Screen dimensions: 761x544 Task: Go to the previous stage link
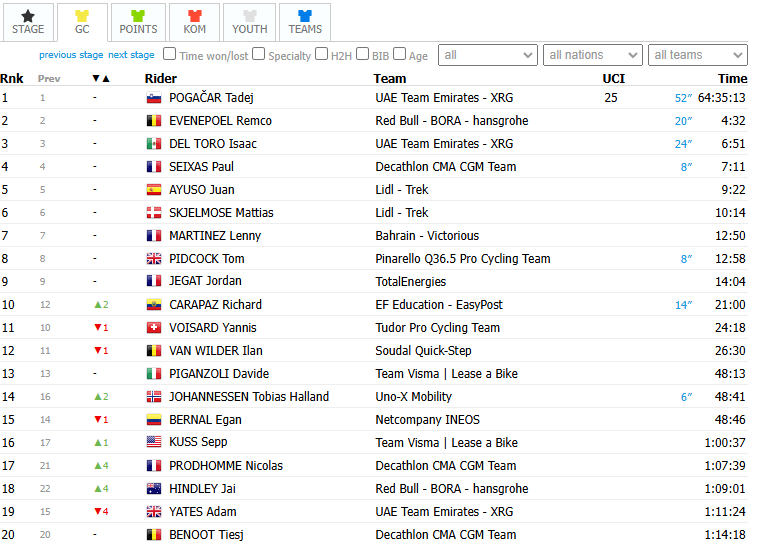pos(71,55)
